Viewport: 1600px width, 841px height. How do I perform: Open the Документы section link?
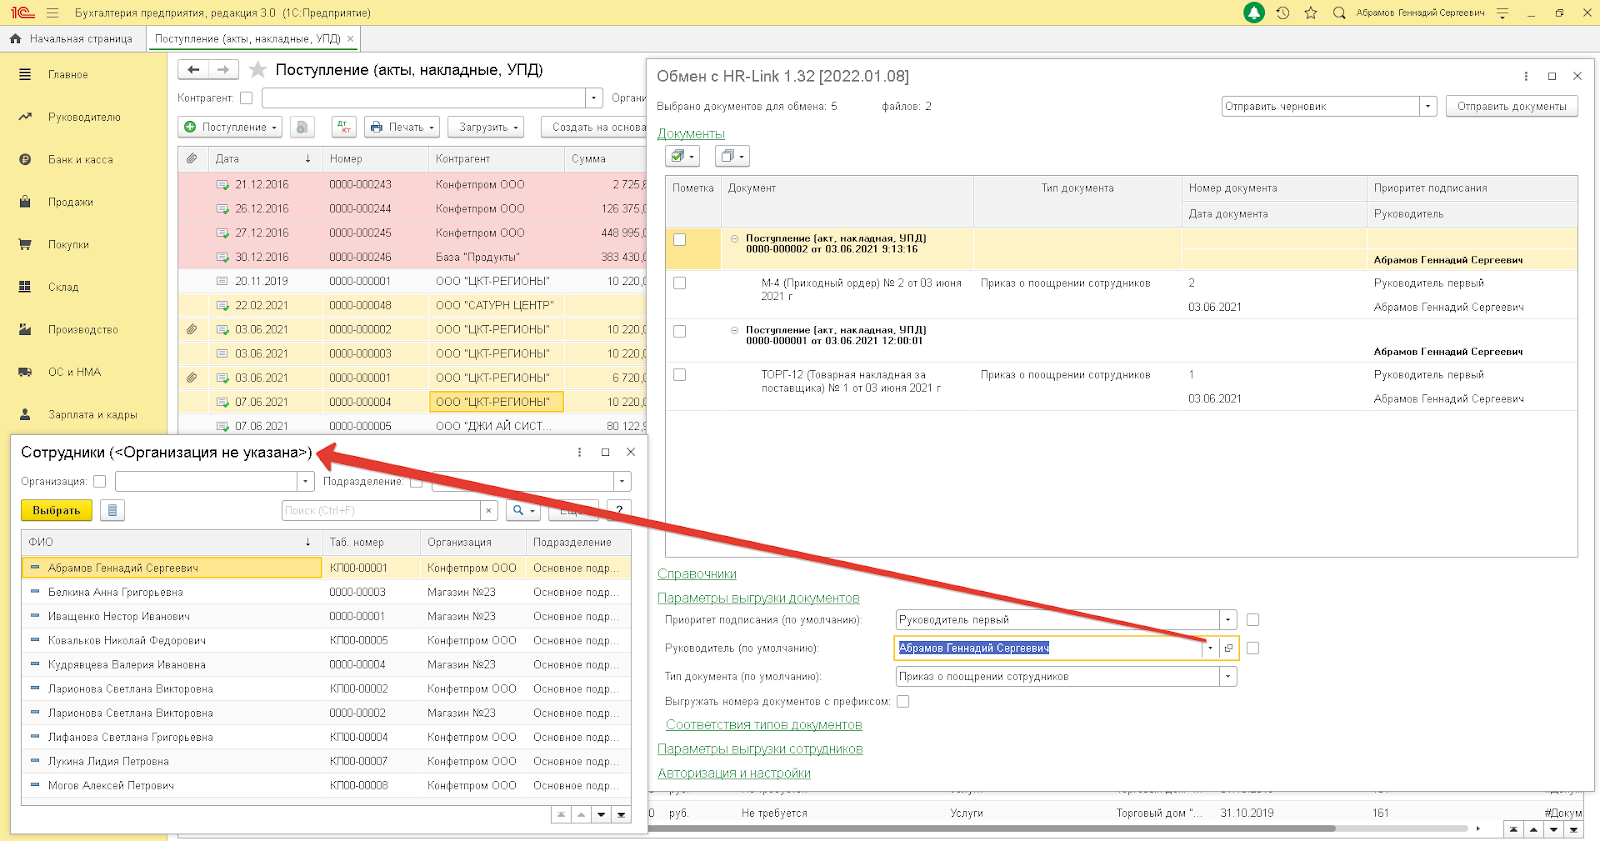(x=691, y=134)
